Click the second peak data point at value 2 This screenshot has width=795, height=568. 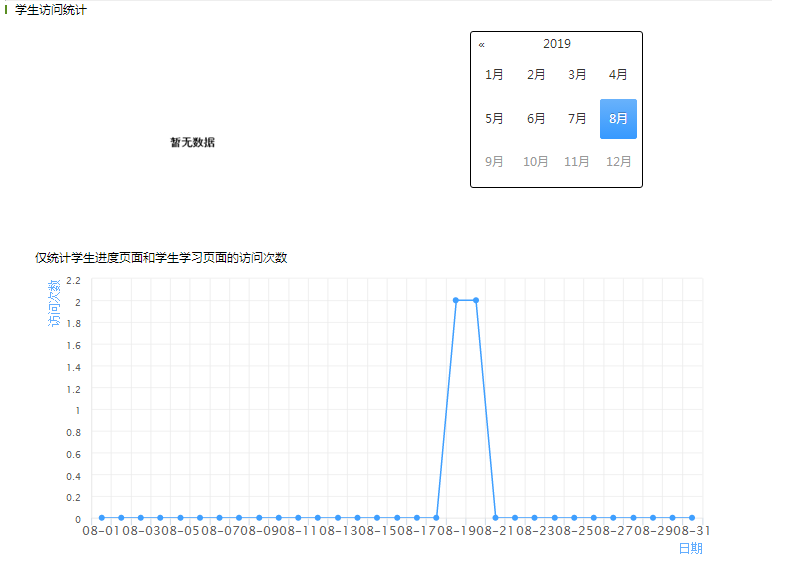pos(476,300)
